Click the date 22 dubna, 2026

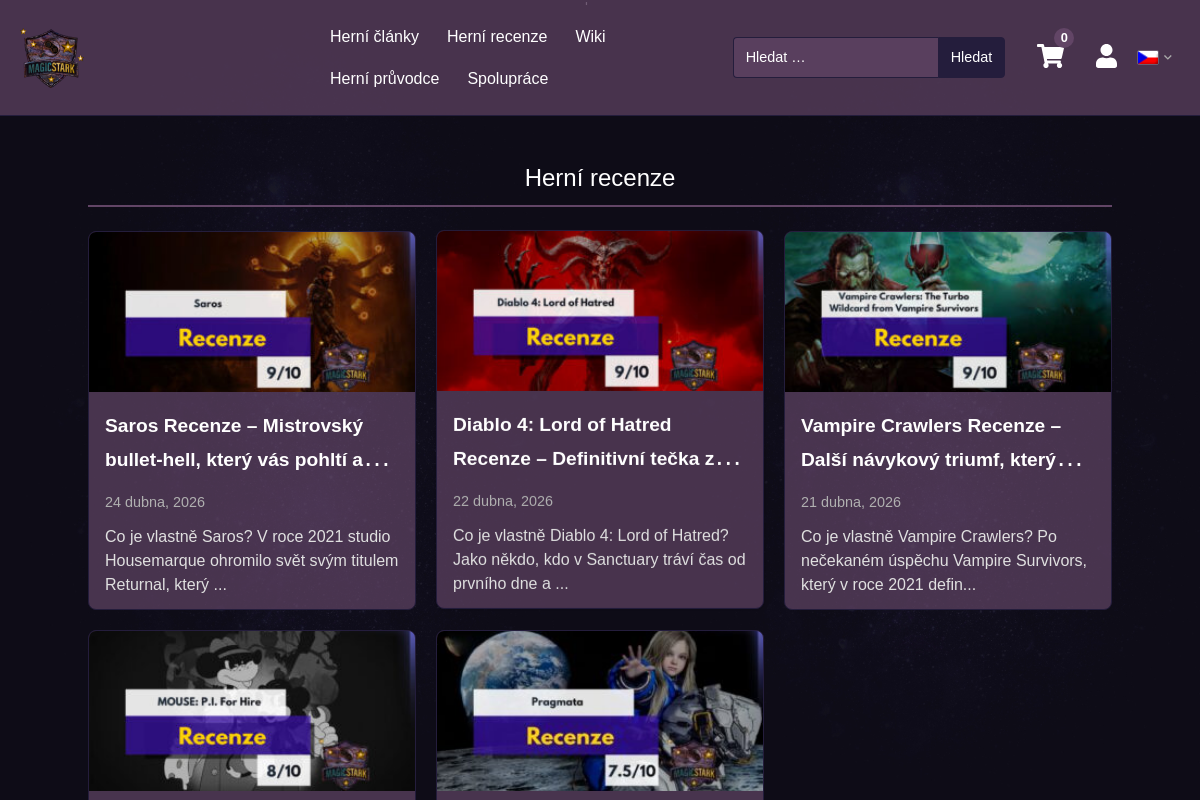point(503,501)
